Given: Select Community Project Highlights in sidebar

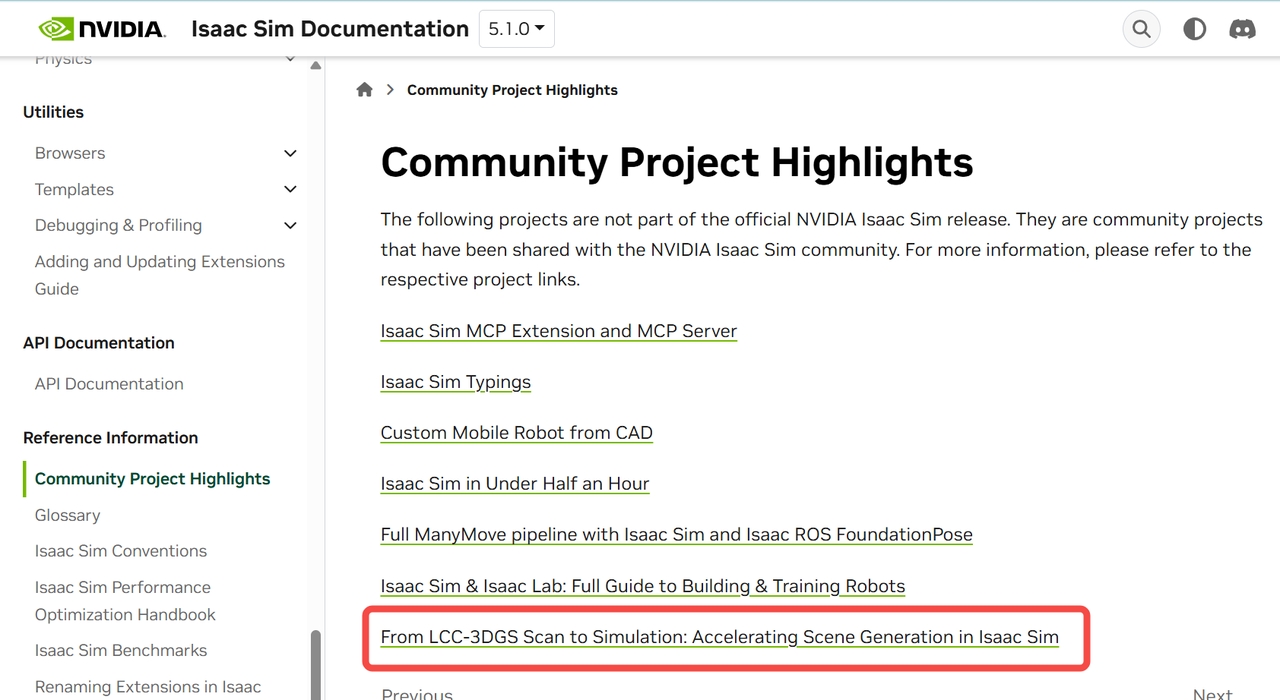Looking at the screenshot, I should (152, 479).
